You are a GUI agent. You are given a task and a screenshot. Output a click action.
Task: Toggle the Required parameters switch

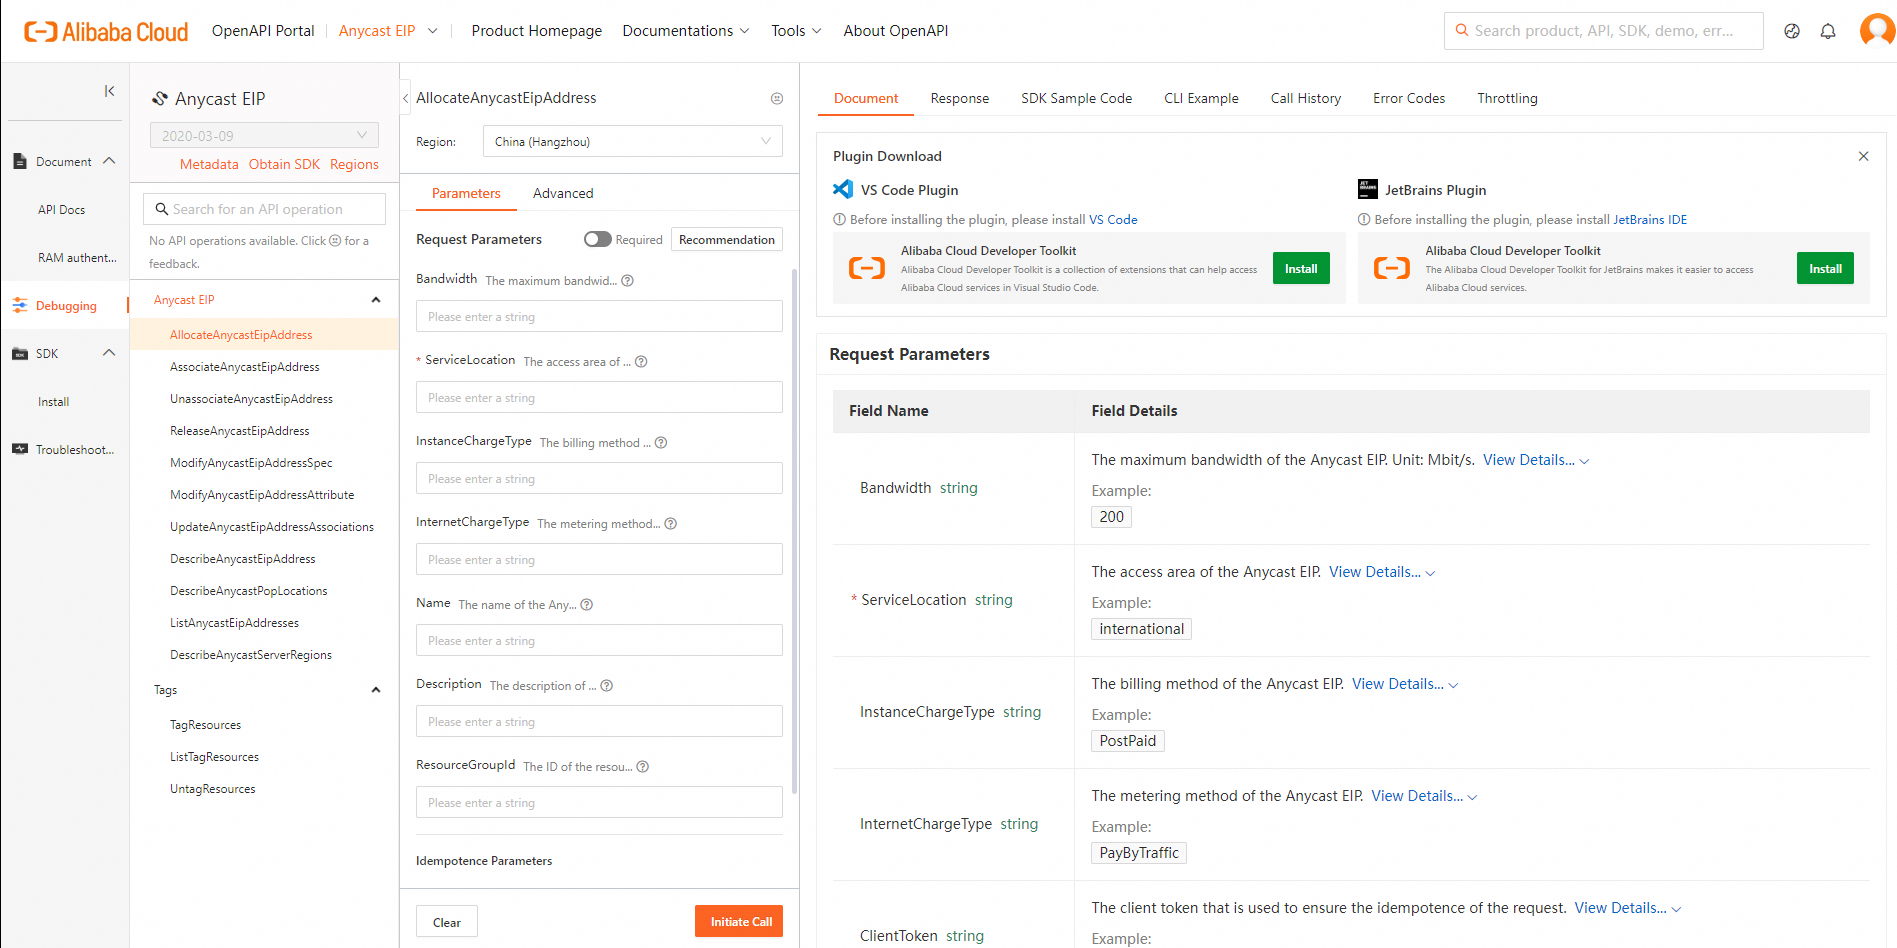597,239
